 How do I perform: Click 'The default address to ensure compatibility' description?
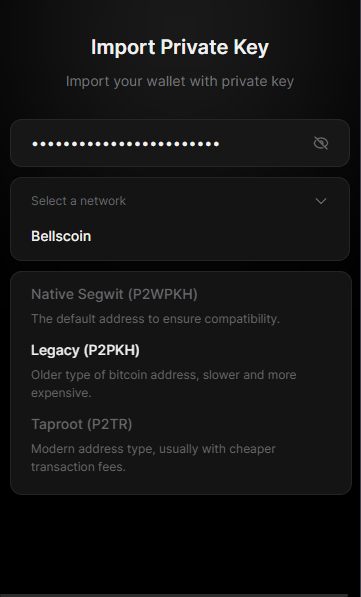point(155,319)
